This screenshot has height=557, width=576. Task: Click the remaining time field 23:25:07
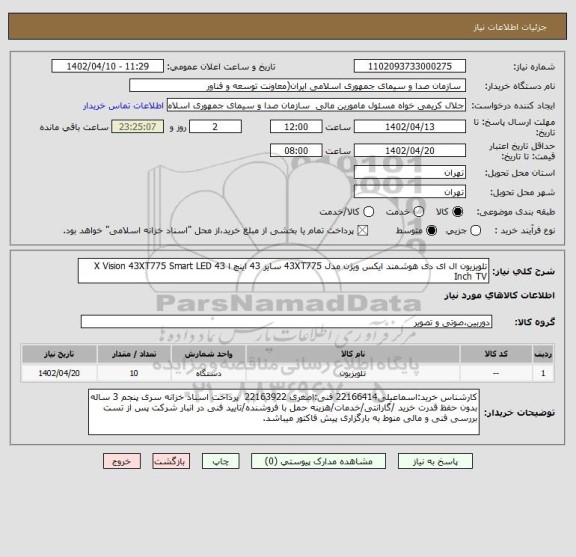[x=138, y=127]
